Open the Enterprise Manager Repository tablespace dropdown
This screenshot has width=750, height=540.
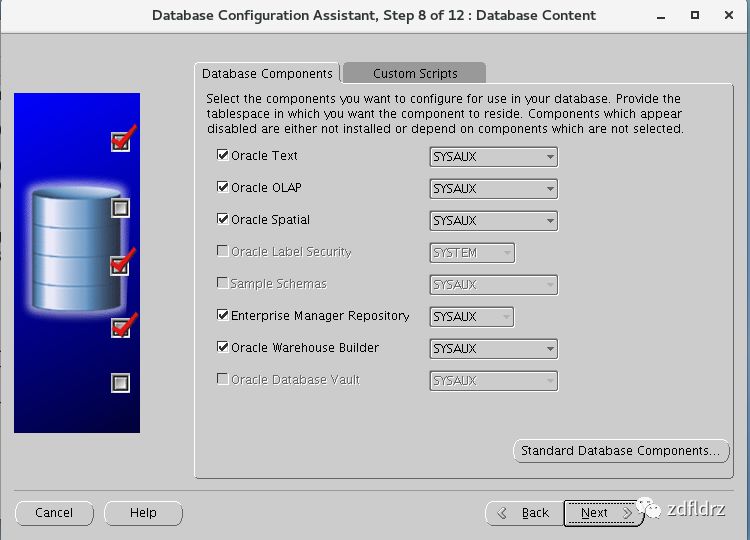click(472, 317)
